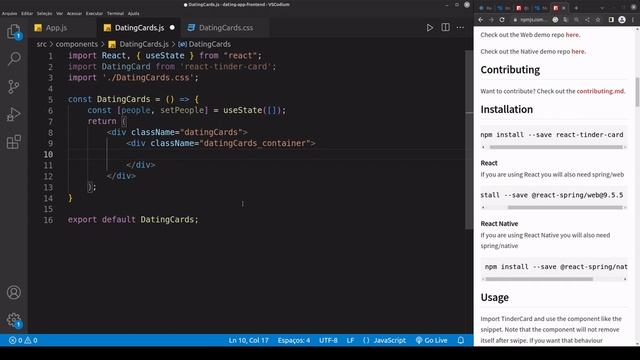The height and width of the screenshot is (360, 640).
Task: Change the UTF-8 encoding selector
Action: (x=328, y=340)
